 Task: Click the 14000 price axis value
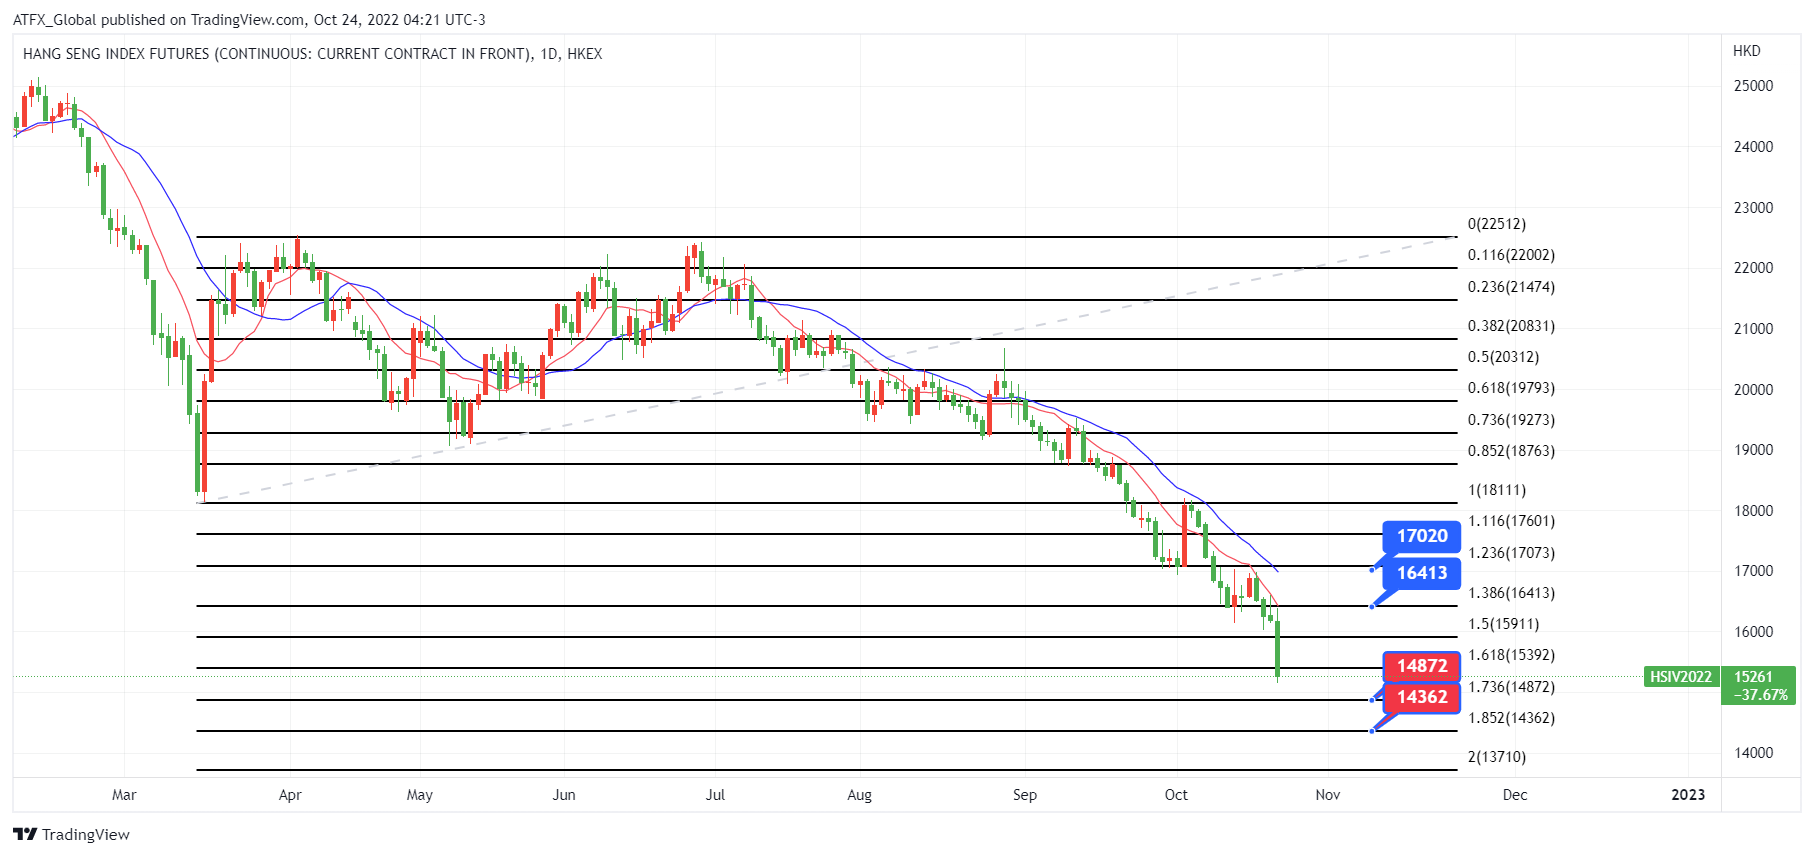(x=1753, y=753)
